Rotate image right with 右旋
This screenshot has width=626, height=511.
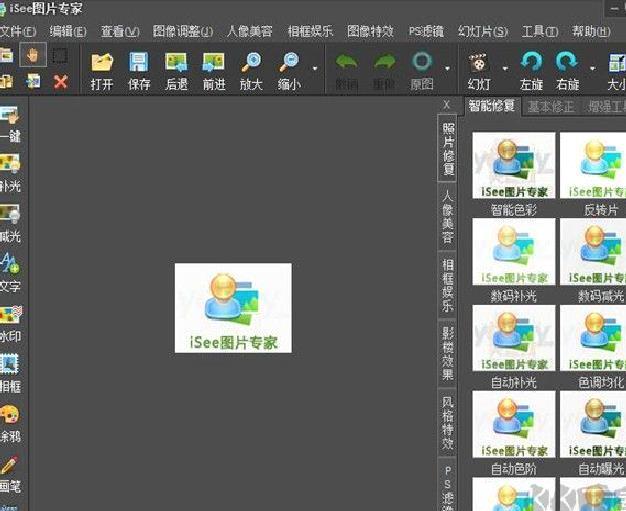(567, 63)
